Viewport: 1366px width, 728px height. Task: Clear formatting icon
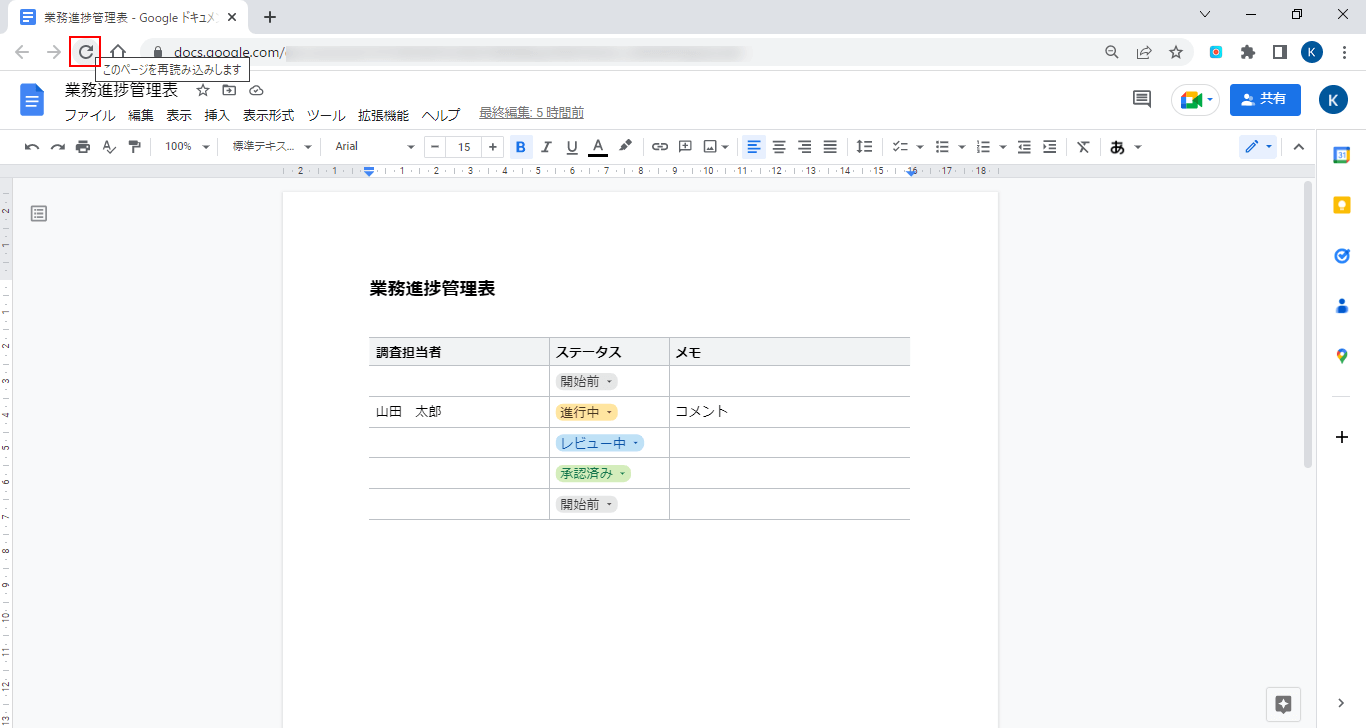[x=1083, y=147]
